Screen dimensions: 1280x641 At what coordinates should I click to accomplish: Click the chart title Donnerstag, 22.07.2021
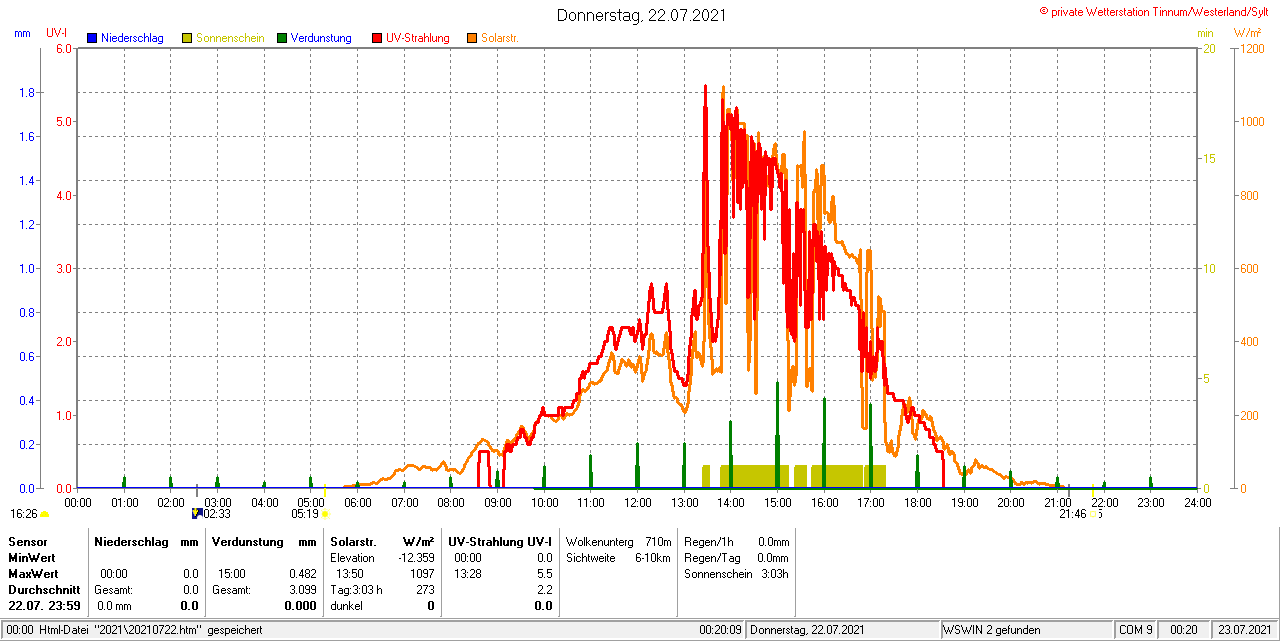pos(641,15)
